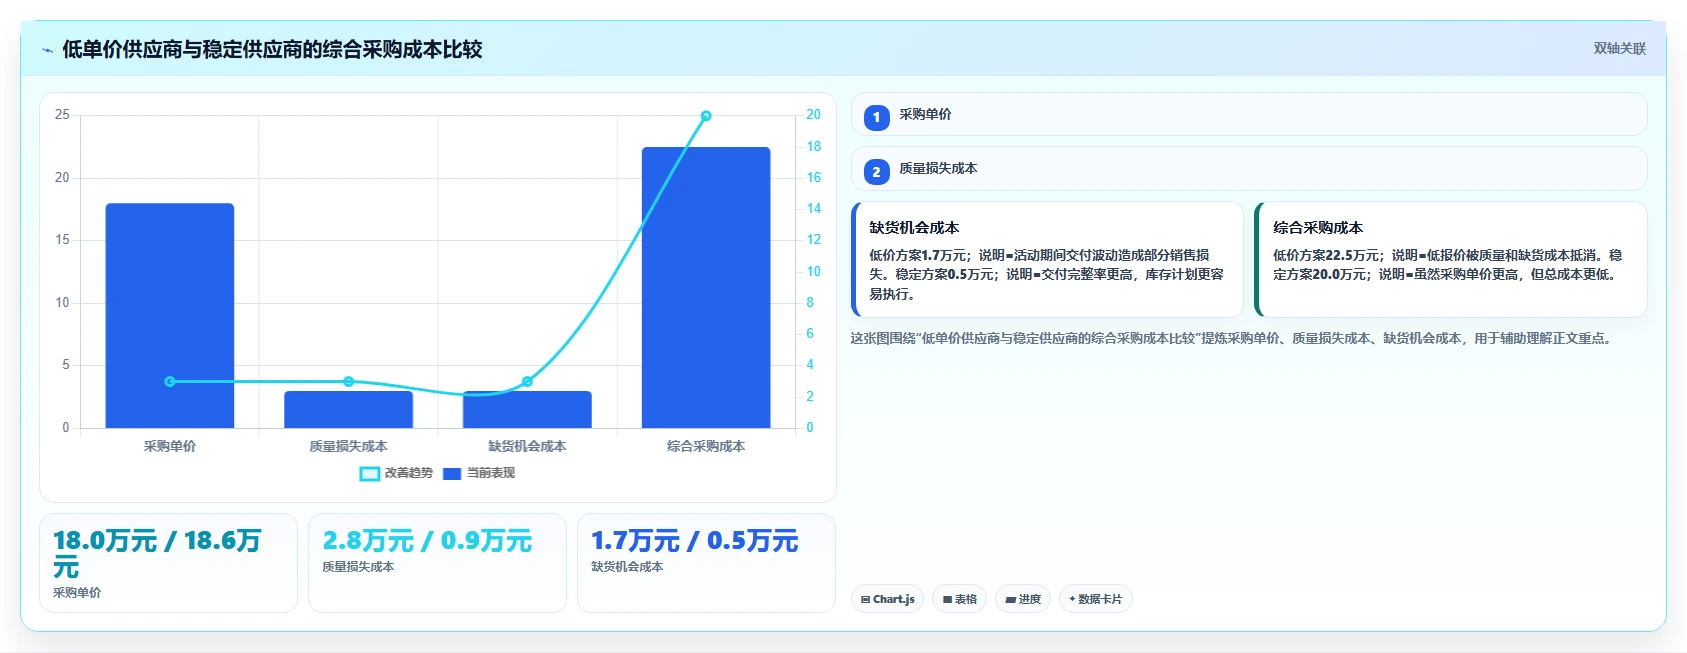Image resolution: width=1687 pixels, height=653 pixels.
Task: Click the 采购单价 x-axis label
Action: click(170, 447)
